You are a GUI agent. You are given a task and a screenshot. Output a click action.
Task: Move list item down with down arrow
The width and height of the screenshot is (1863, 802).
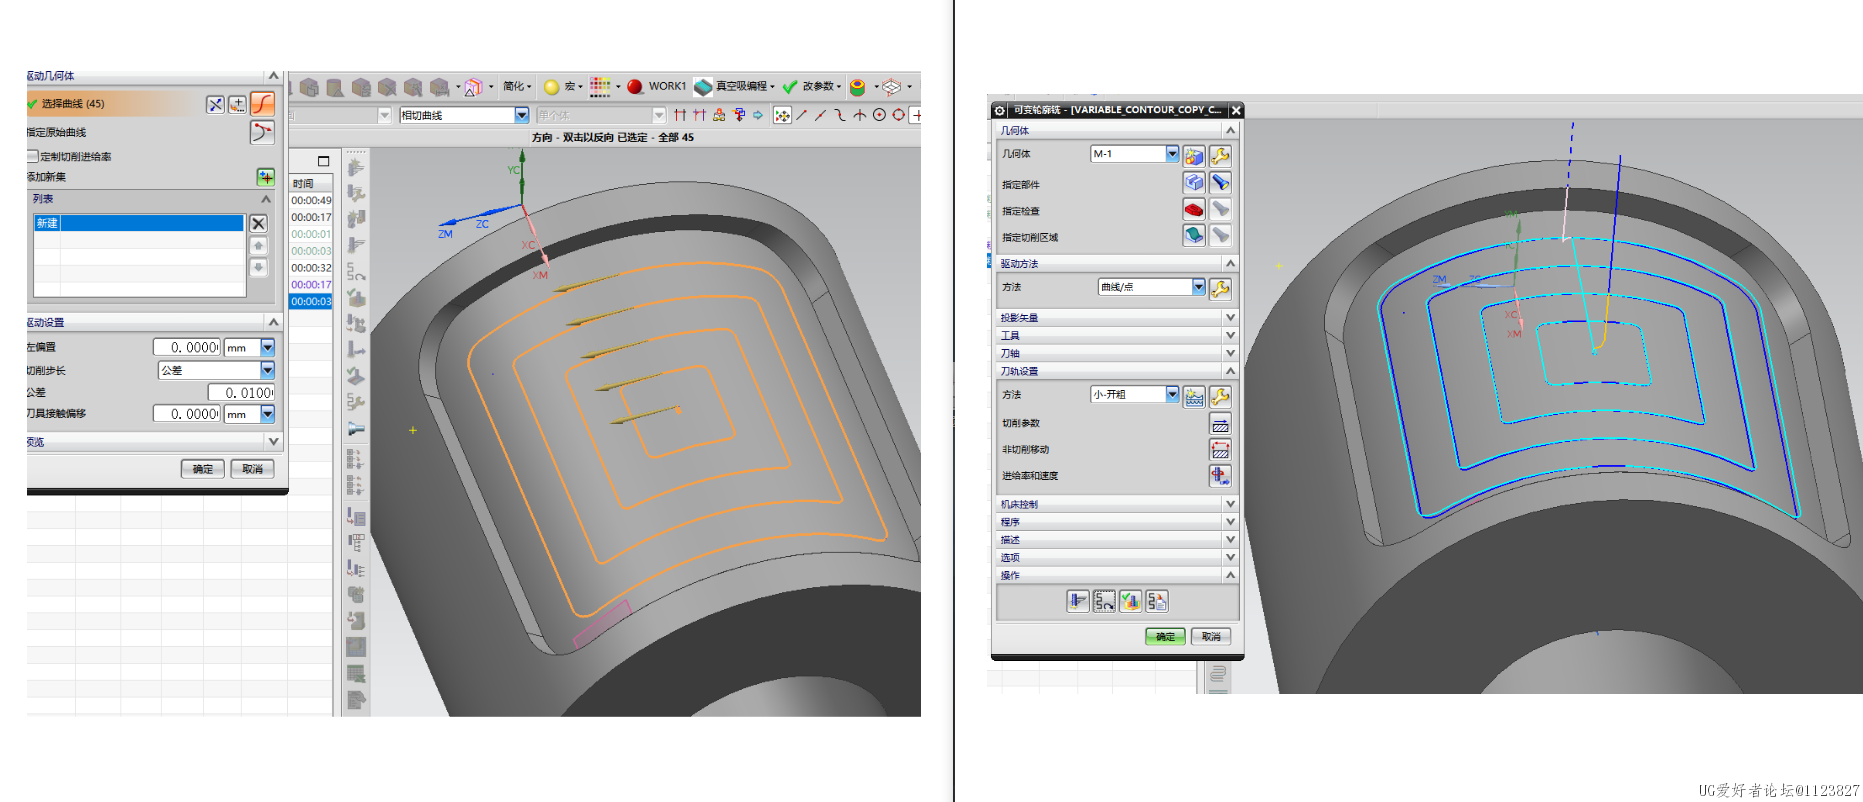(258, 268)
